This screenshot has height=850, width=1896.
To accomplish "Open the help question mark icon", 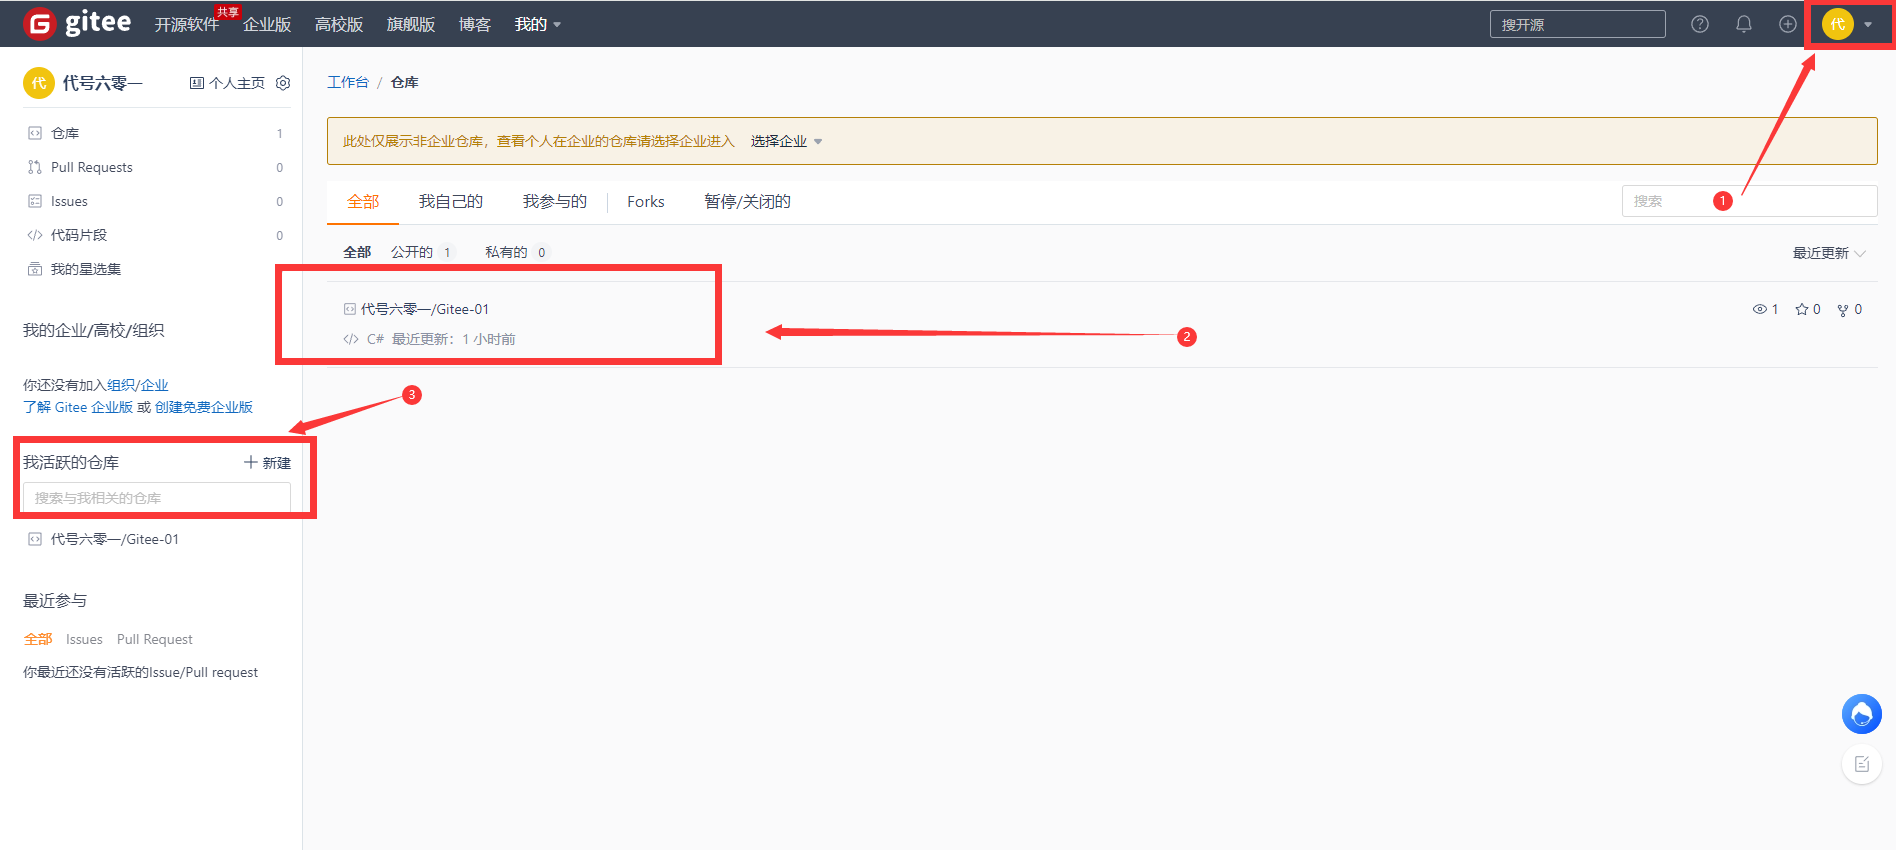I will tap(1700, 24).
